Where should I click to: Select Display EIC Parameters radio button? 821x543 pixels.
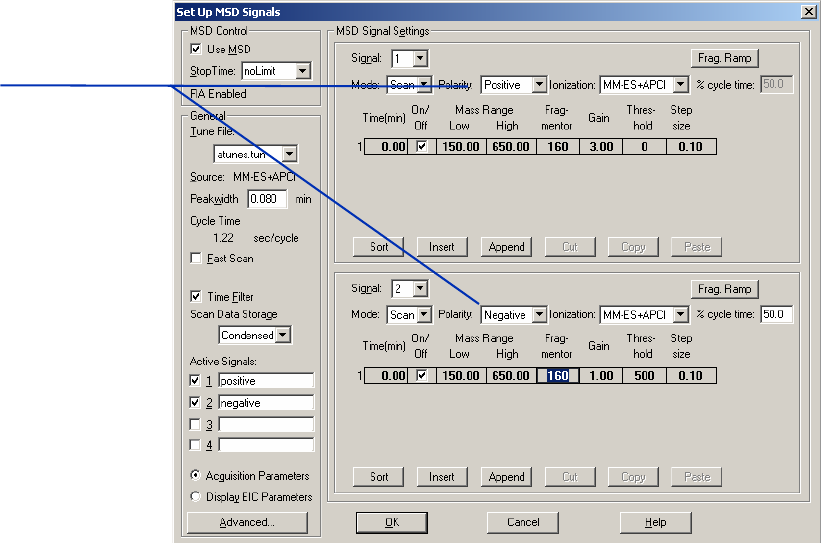pyautogui.click(x=195, y=497)
